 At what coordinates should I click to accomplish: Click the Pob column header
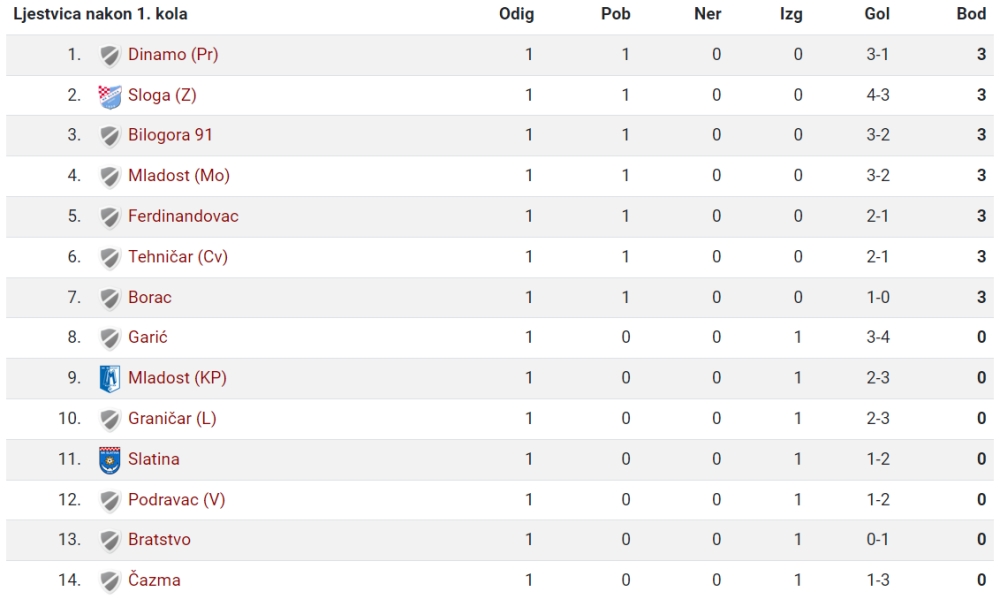pos(615,14)
